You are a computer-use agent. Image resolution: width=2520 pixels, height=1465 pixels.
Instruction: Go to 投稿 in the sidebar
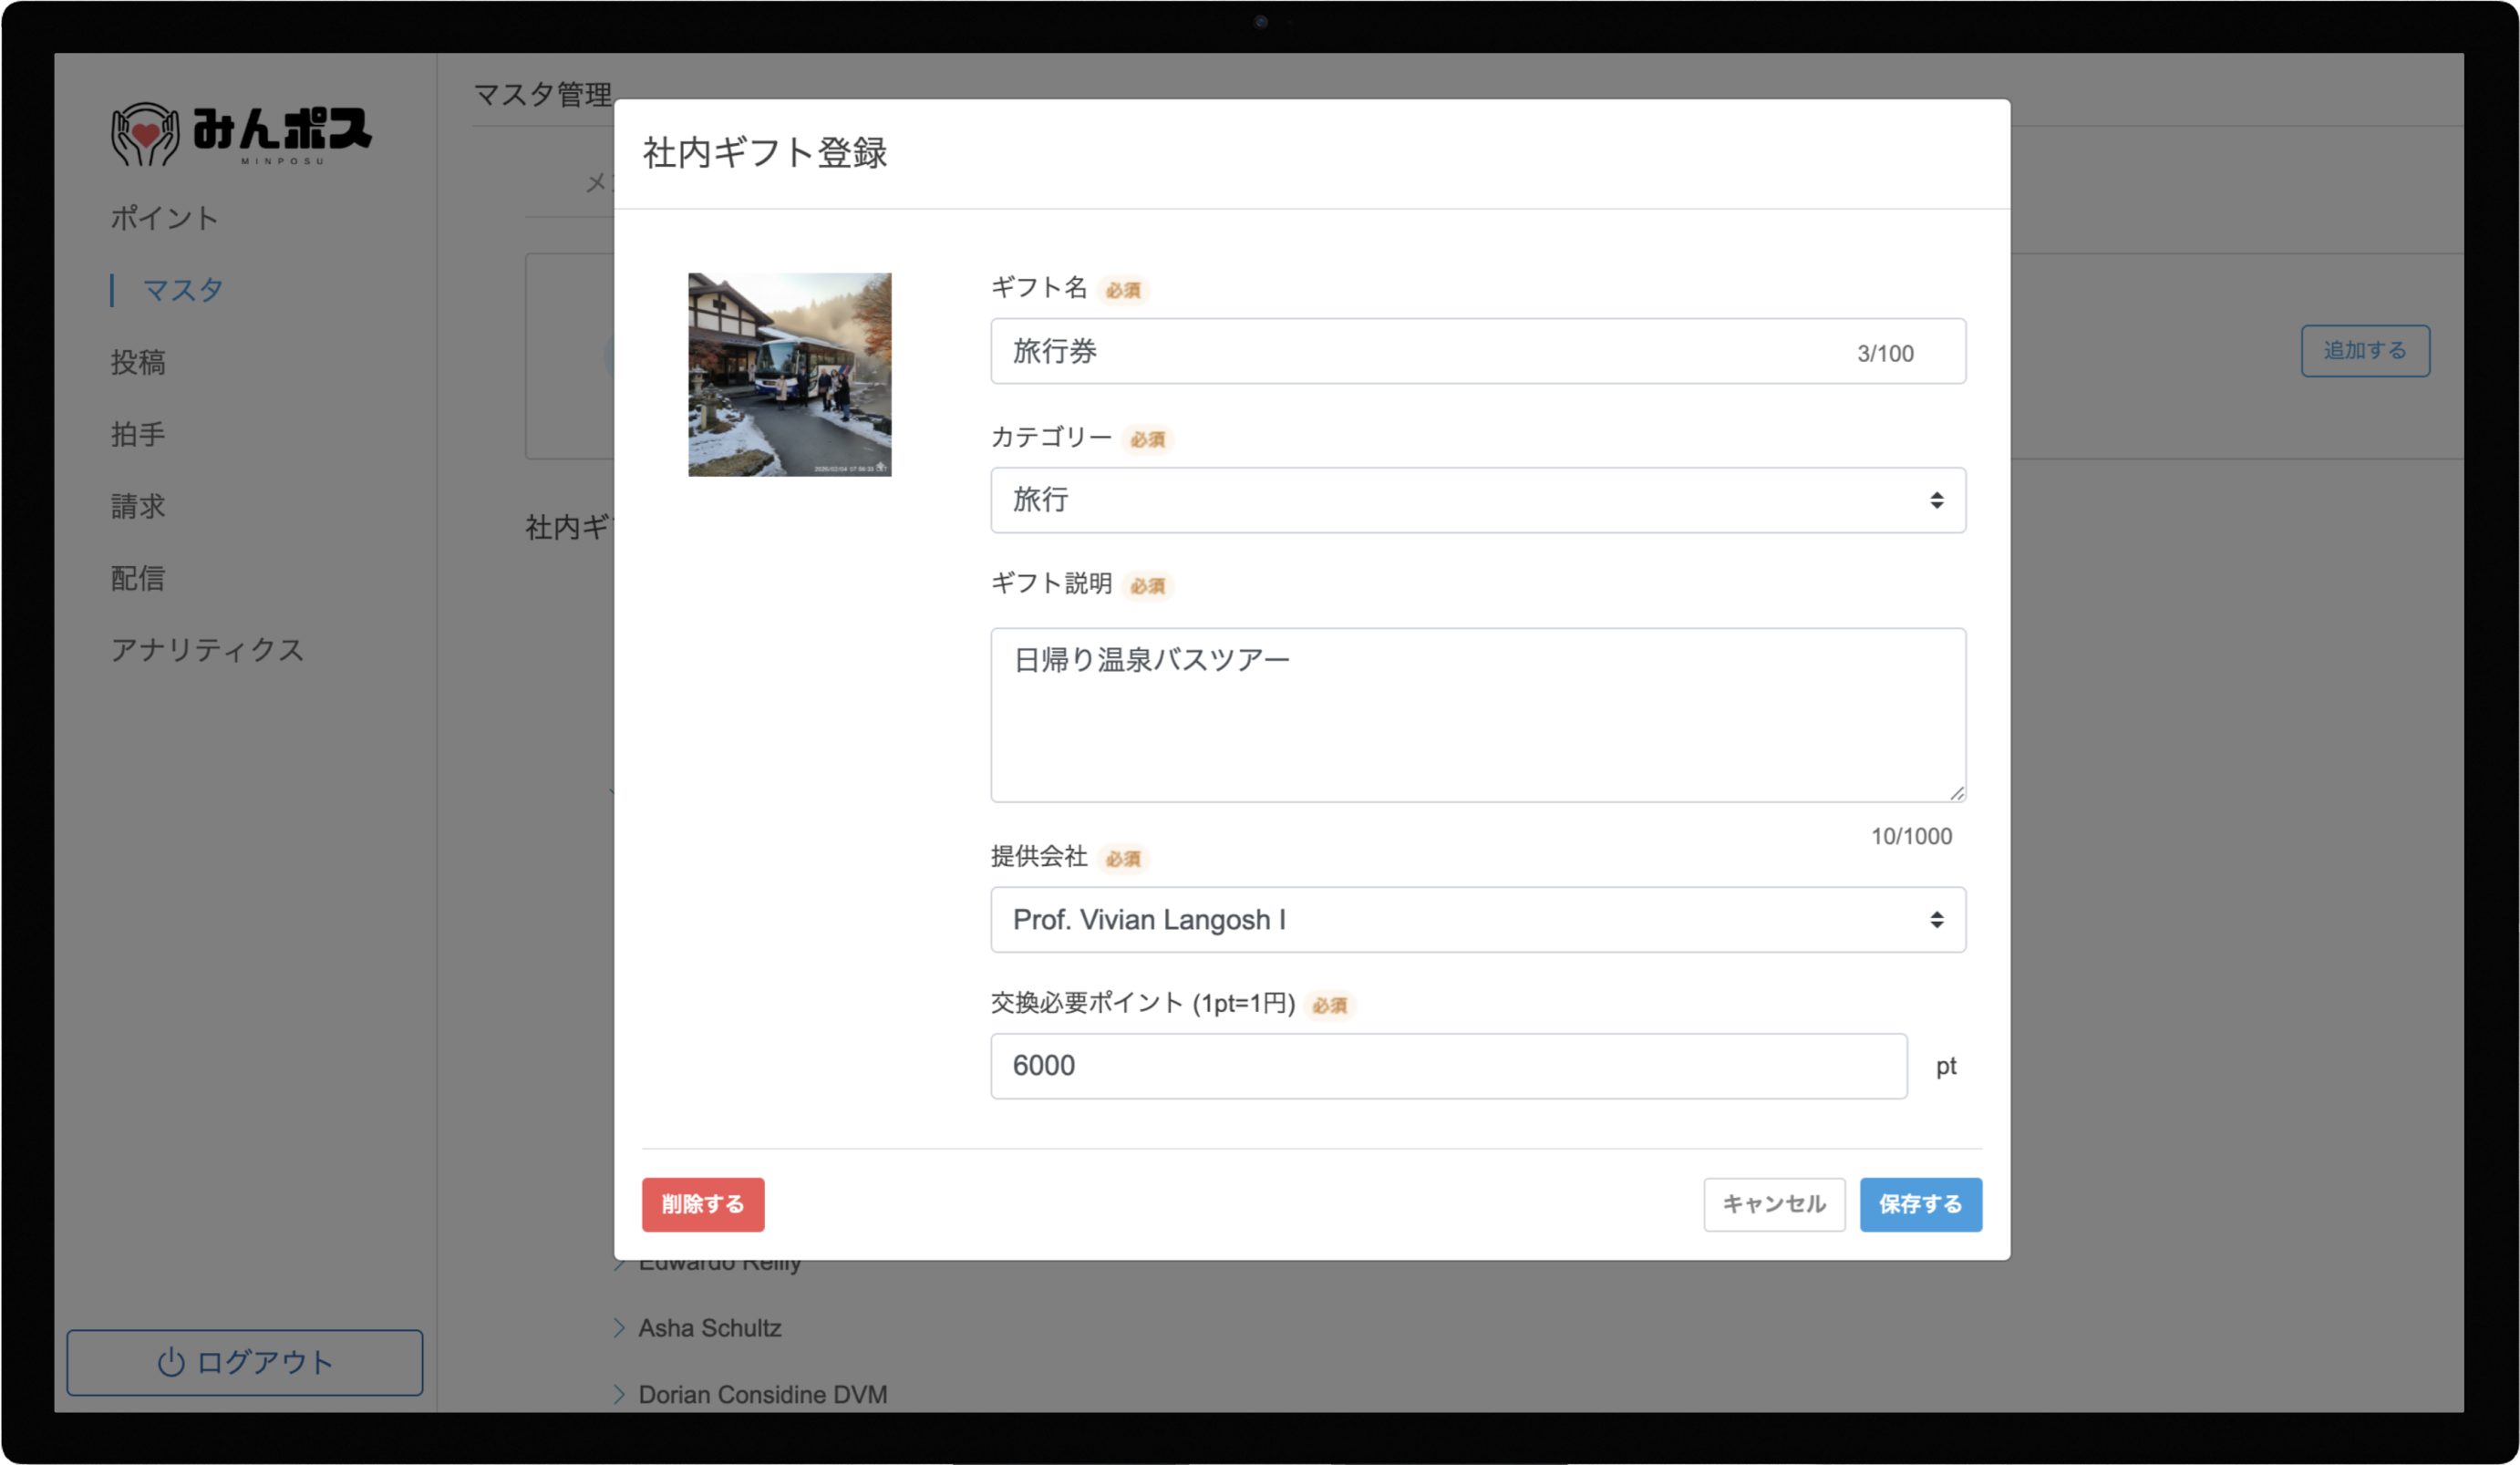click(138, 362)
